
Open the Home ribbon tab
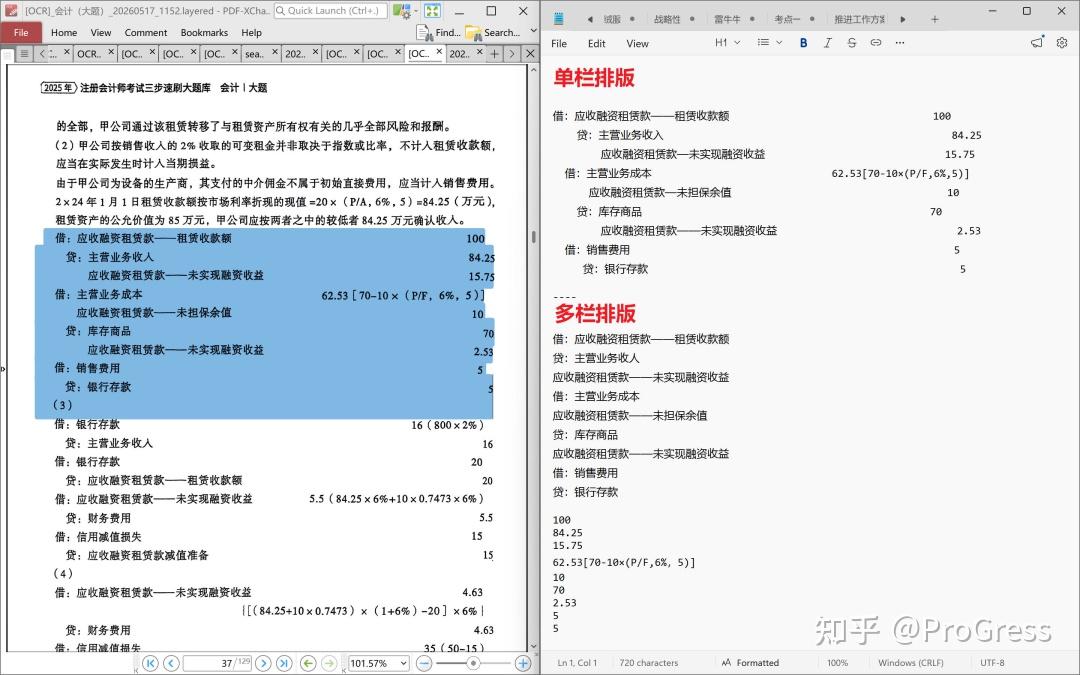64,32
